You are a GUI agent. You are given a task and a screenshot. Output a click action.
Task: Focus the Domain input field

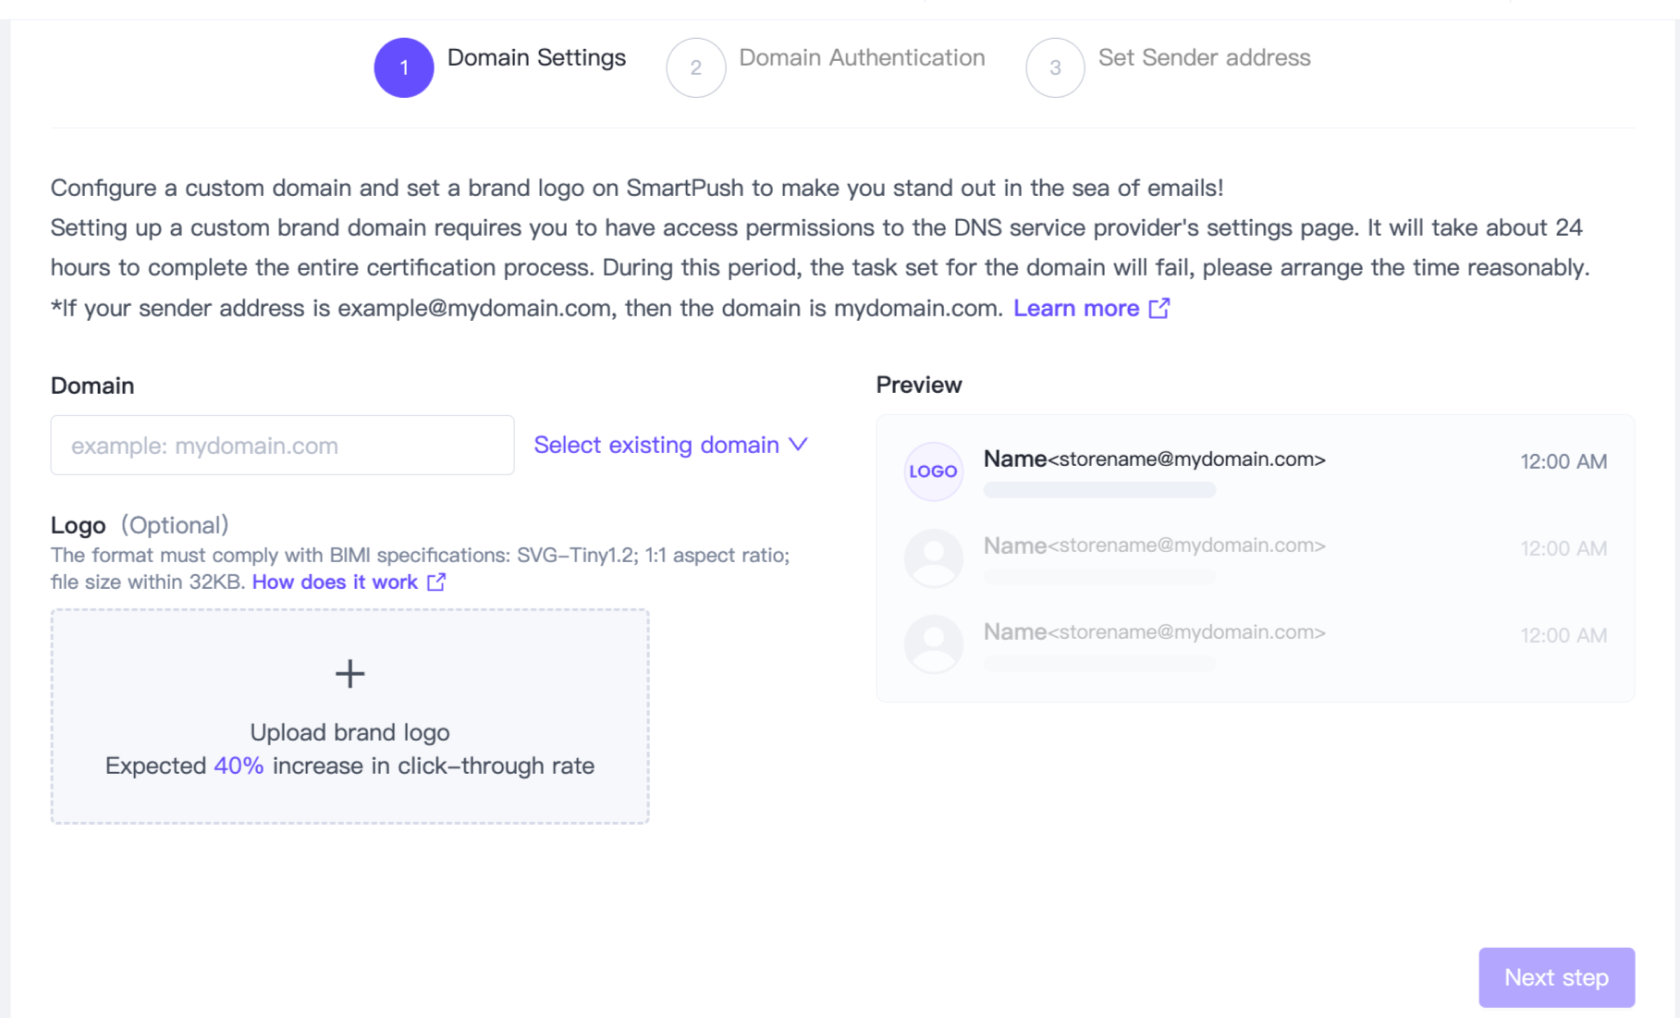[x=282, y=445]
